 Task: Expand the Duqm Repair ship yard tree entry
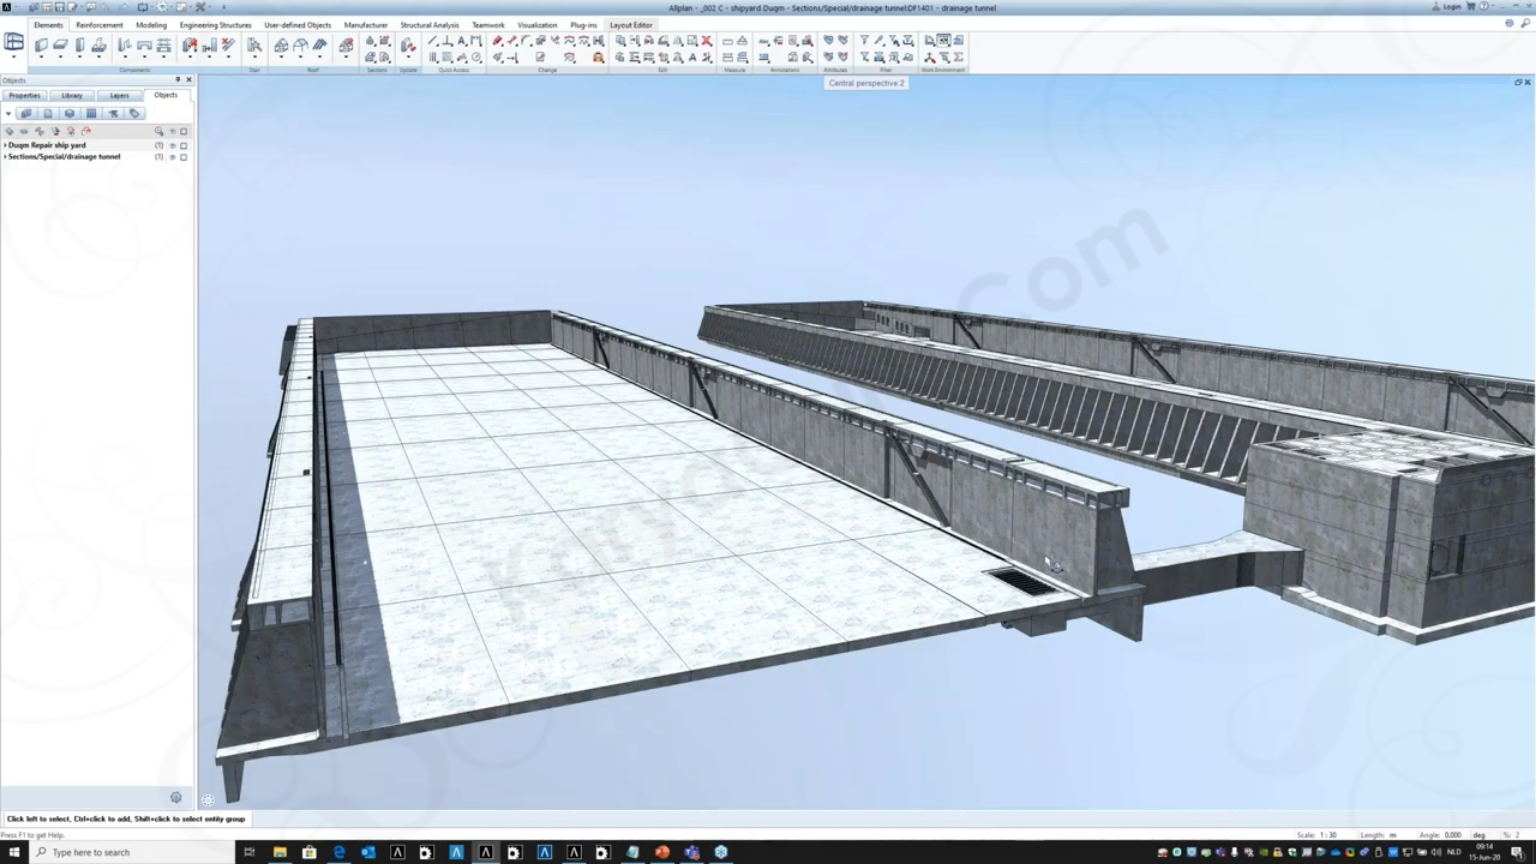(x=5, y=145)
